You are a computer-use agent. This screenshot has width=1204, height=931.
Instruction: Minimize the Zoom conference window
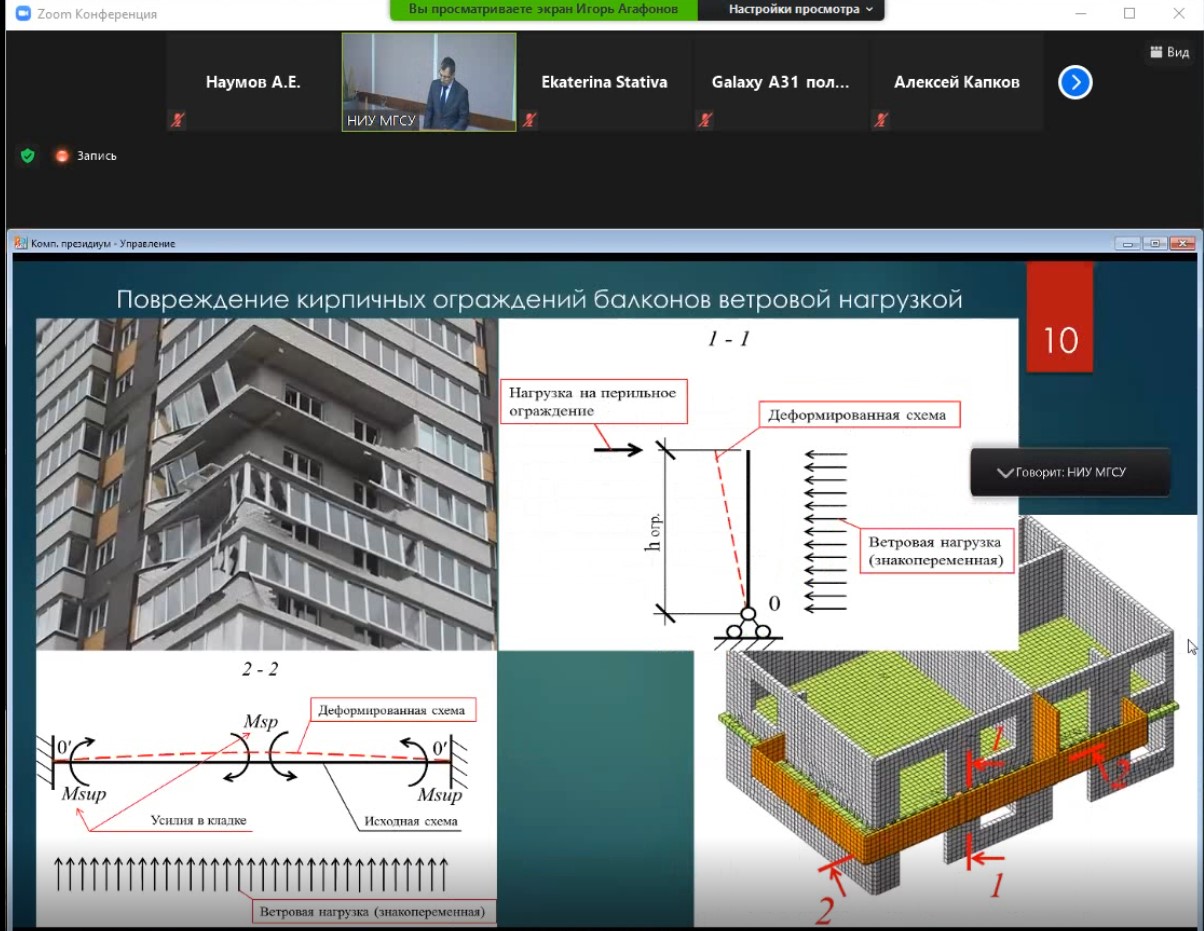1083,13
